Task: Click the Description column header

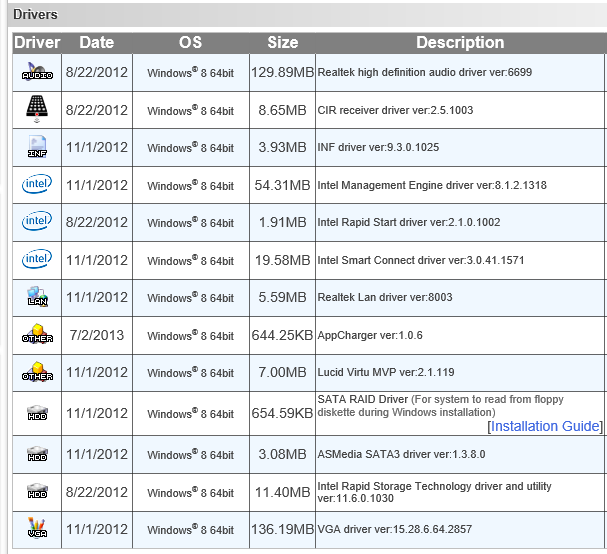Action: [460, 42]
